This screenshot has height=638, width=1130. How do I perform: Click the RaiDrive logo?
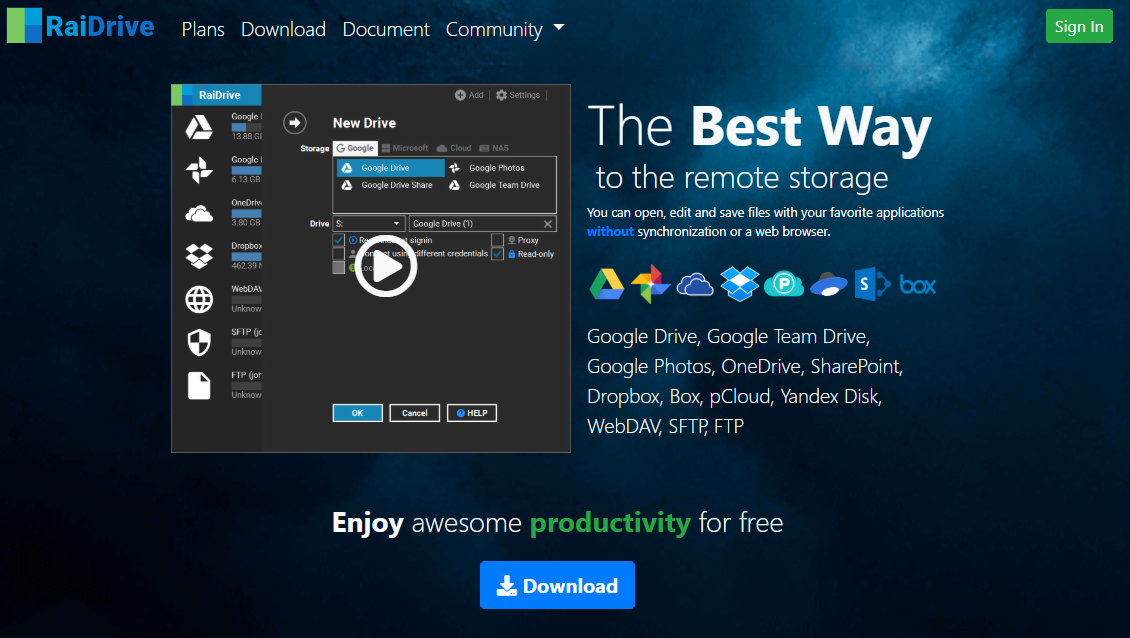pos(81,27)
